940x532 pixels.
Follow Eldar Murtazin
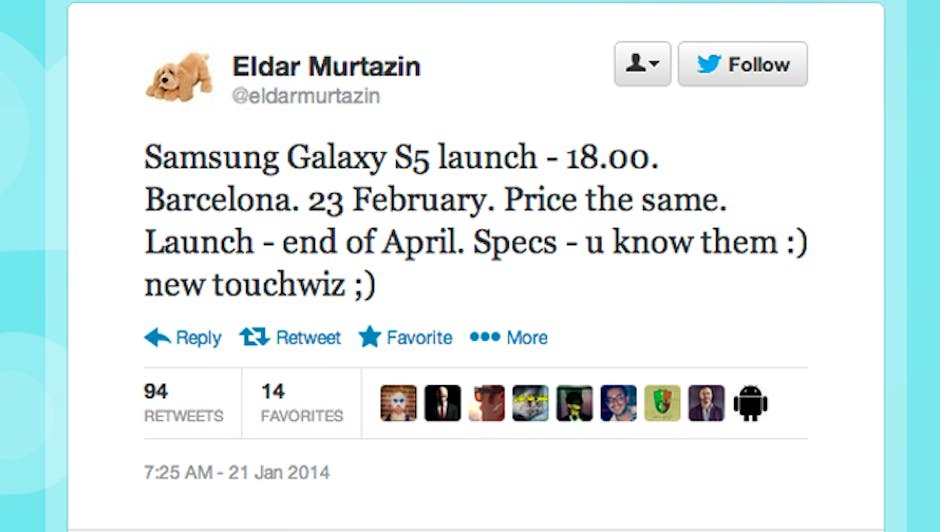[x=742, y=65]
